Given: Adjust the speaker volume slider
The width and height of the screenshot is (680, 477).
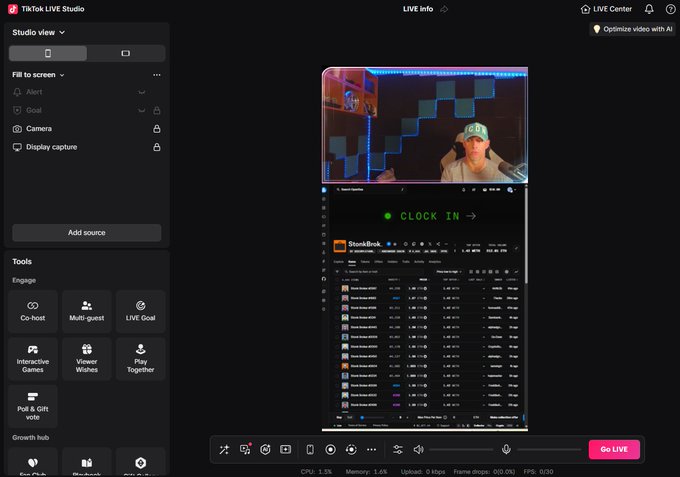Looking at the screenshot, I should point(461,450).
